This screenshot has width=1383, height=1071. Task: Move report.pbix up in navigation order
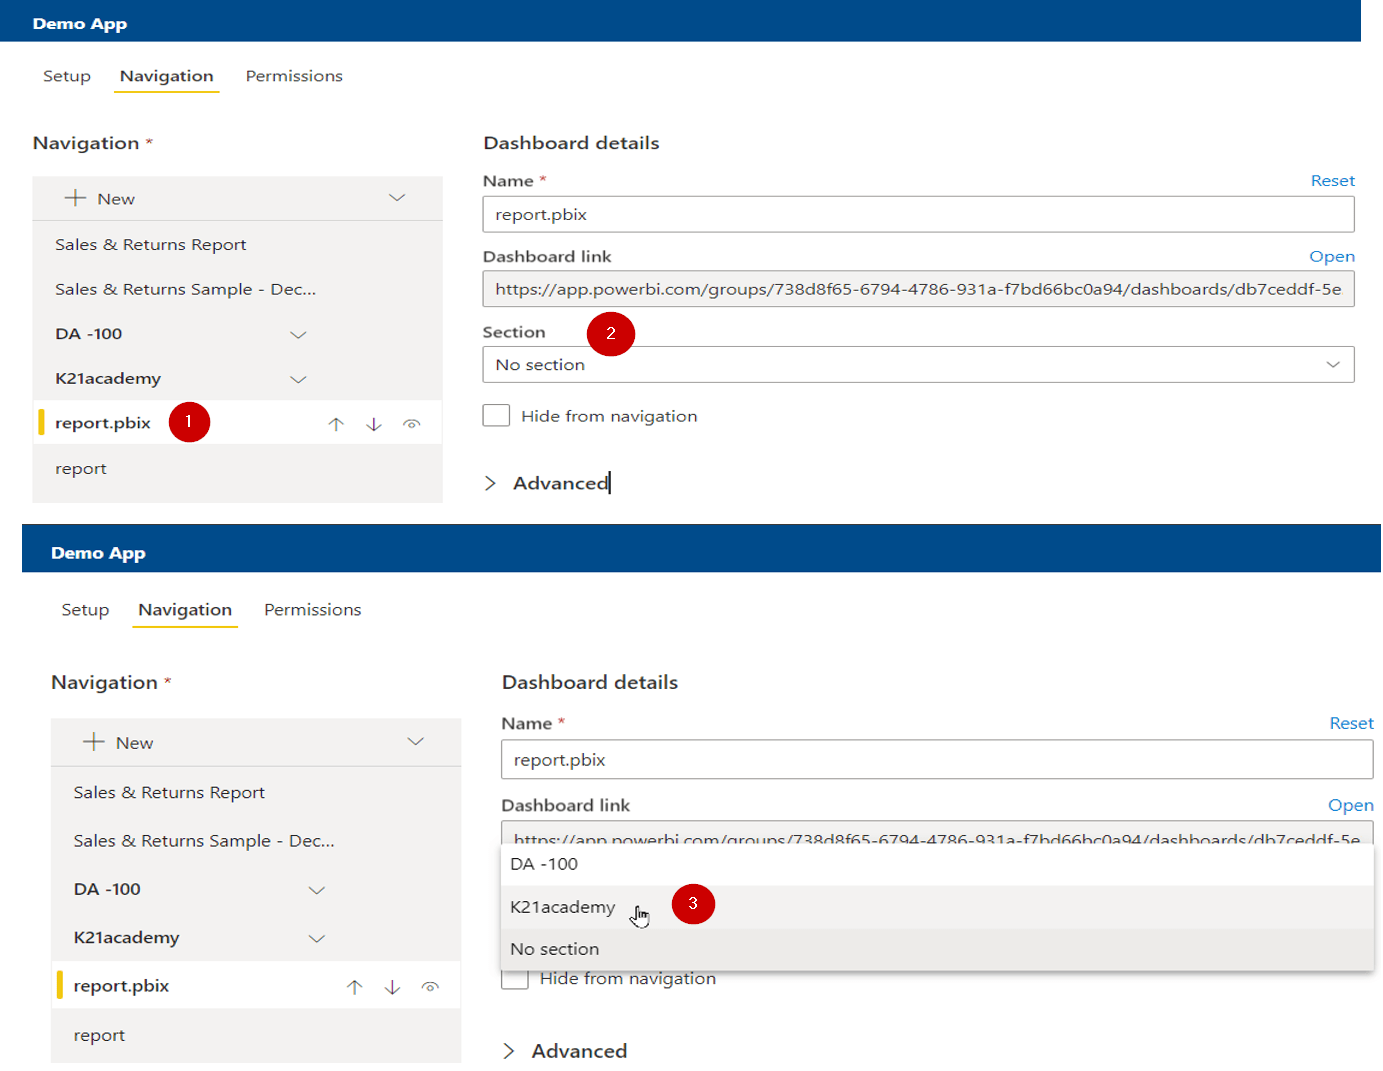(x=336, y=423)
